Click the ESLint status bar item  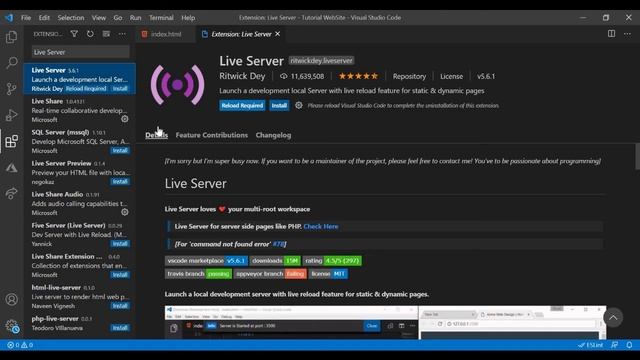[x=591, y=345]
